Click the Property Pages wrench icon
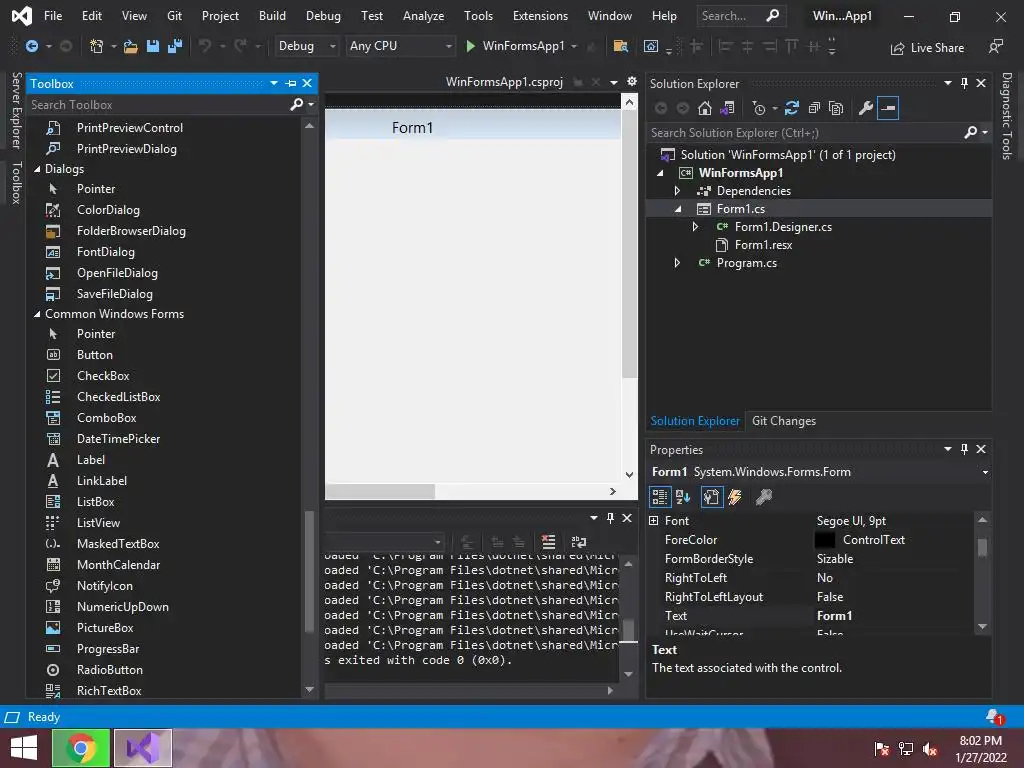 (763, 498)
